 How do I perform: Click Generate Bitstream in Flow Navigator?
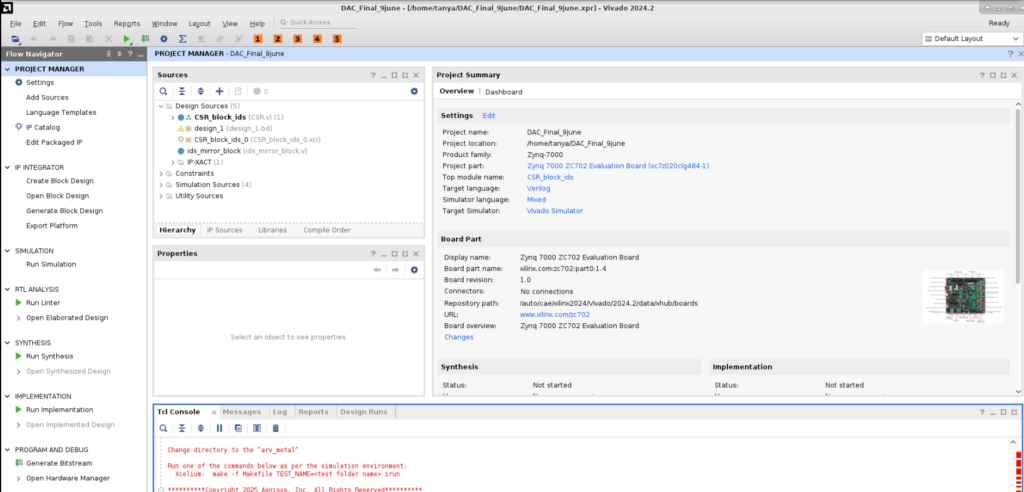[59, 463]
